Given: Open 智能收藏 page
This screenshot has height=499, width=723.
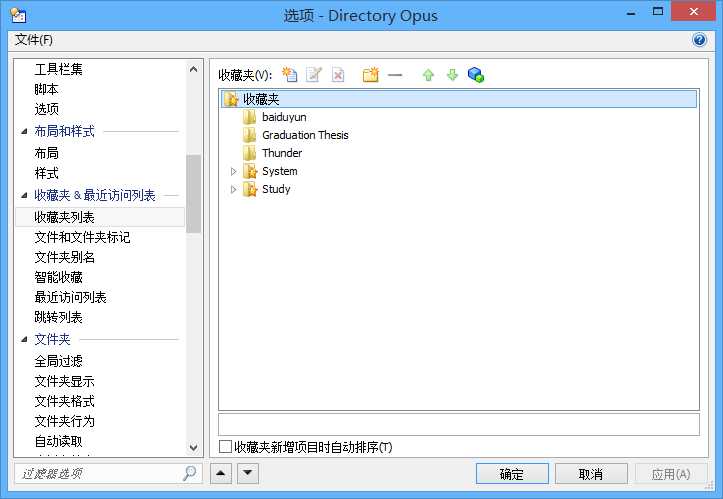Looking at the screenshot, I should 59,277.
